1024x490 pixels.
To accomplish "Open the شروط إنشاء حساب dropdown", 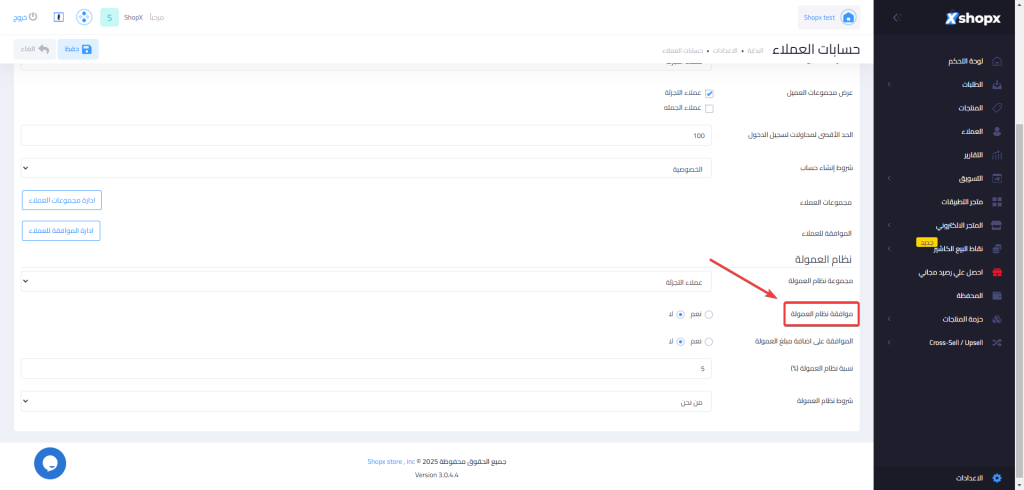I will click(x=366, y=169).
